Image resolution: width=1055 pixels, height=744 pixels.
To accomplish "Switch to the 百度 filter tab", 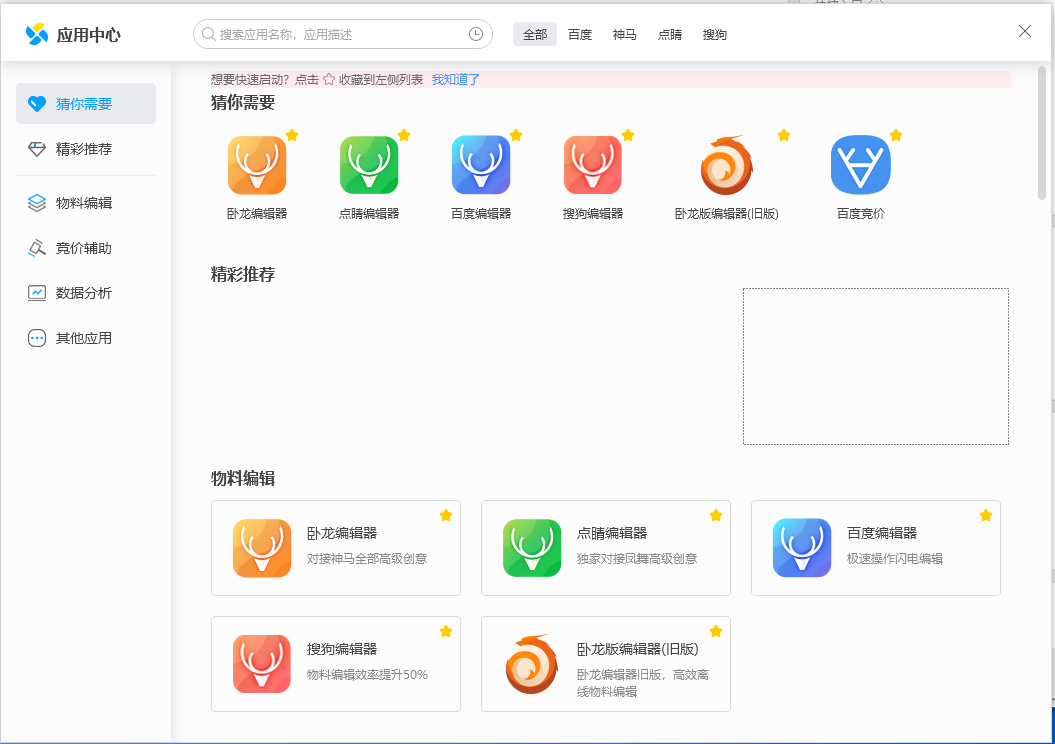I will (580, 34).
